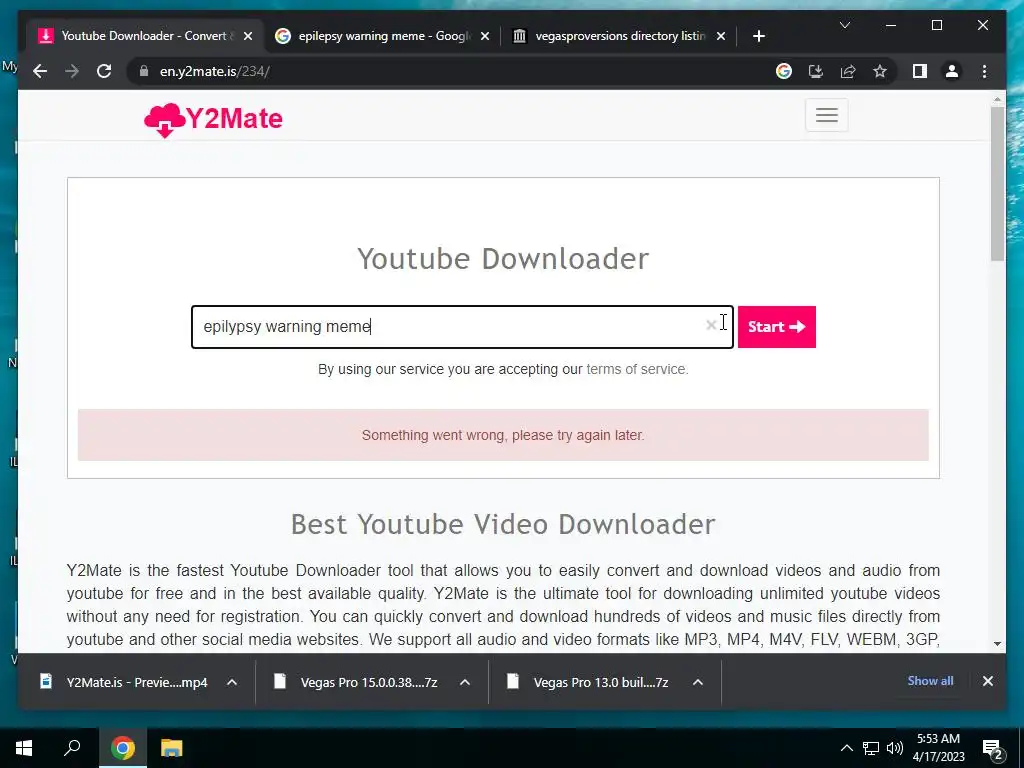This screenshot has width=1024, height=768.
Task: Click the page vertical scrollbar thumb
Action: [997, 184]
